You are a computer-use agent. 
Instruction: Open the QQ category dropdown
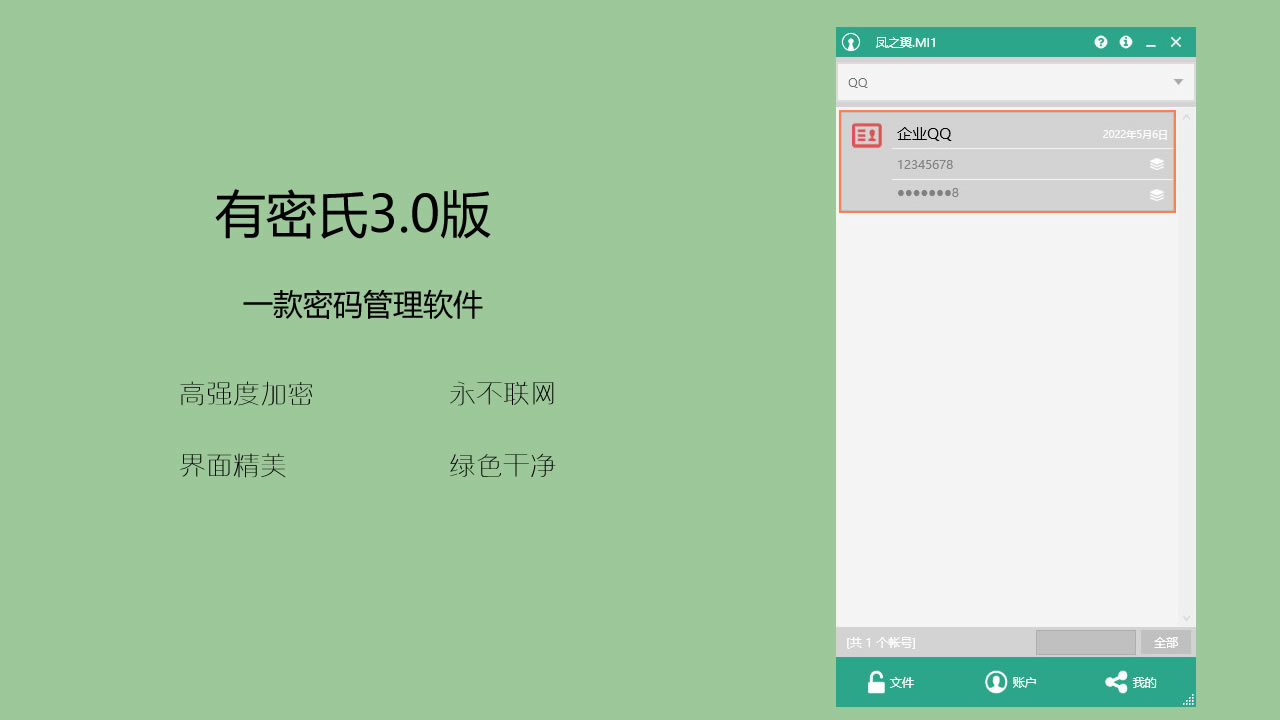(x=1177, y=82)
